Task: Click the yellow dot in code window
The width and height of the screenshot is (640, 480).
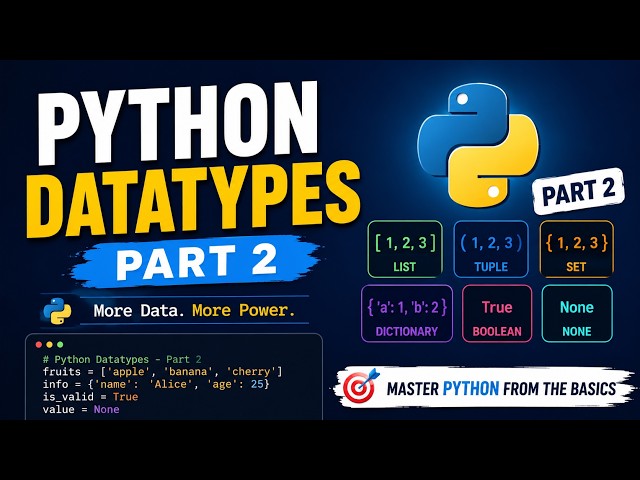Action: [49, 344]
